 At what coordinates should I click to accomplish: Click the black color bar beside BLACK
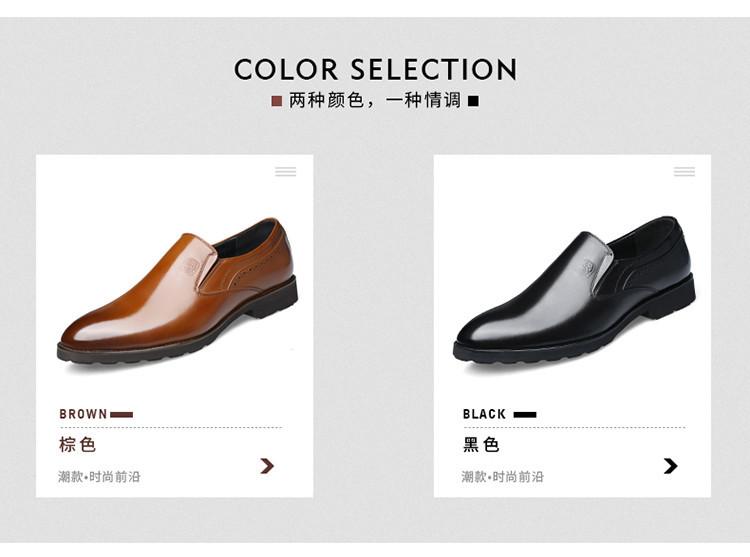coord(525,415)
